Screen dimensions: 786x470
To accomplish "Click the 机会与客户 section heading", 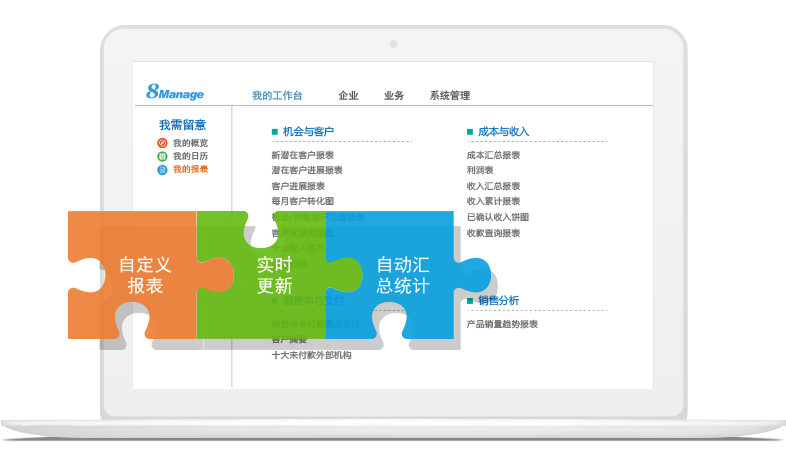I will (308, 131).
